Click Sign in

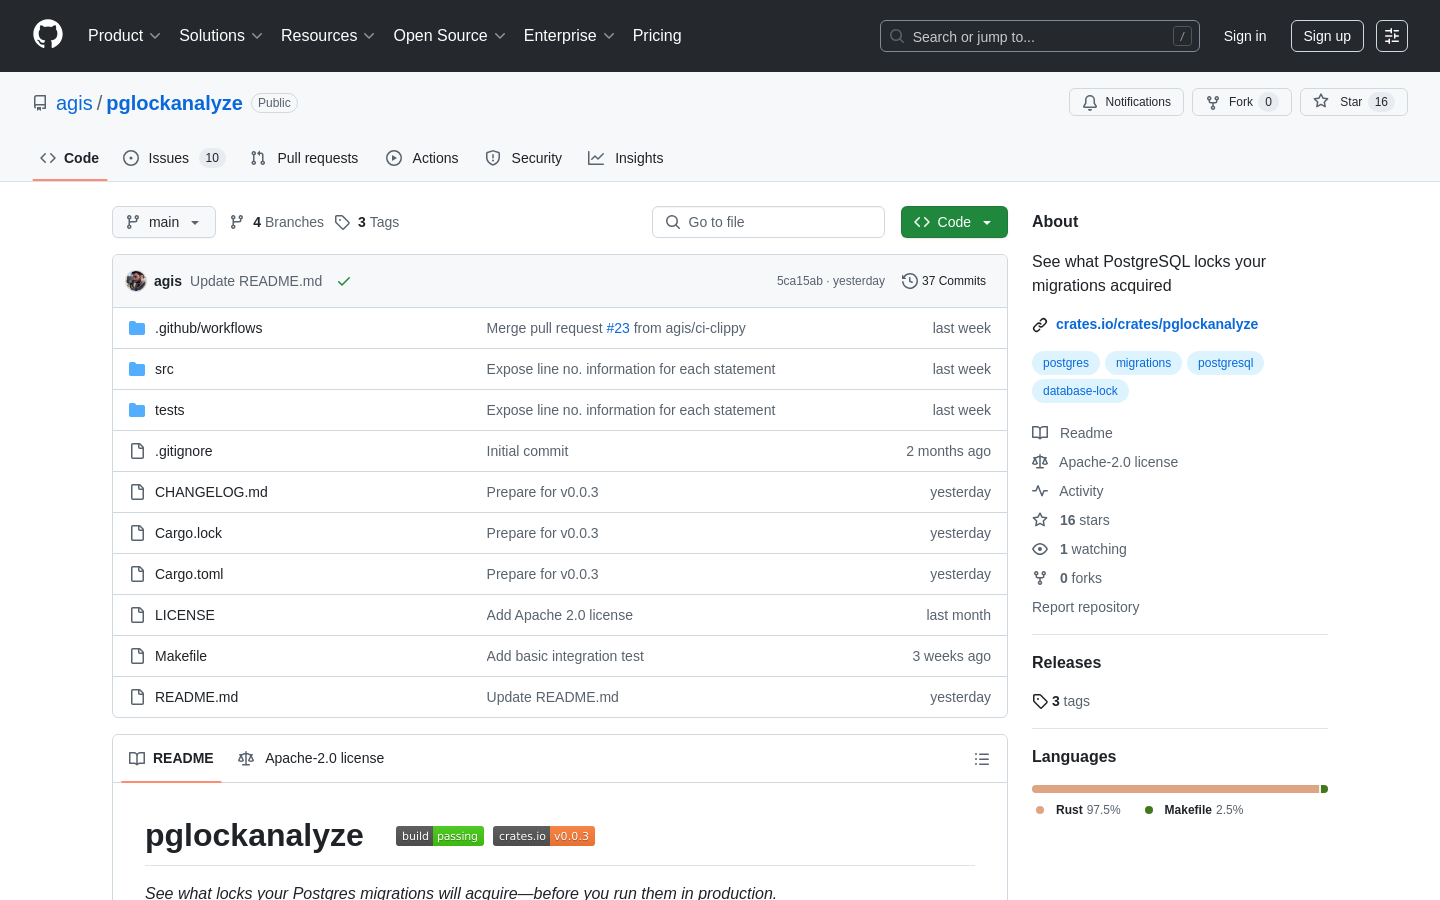coord(1245,36)
